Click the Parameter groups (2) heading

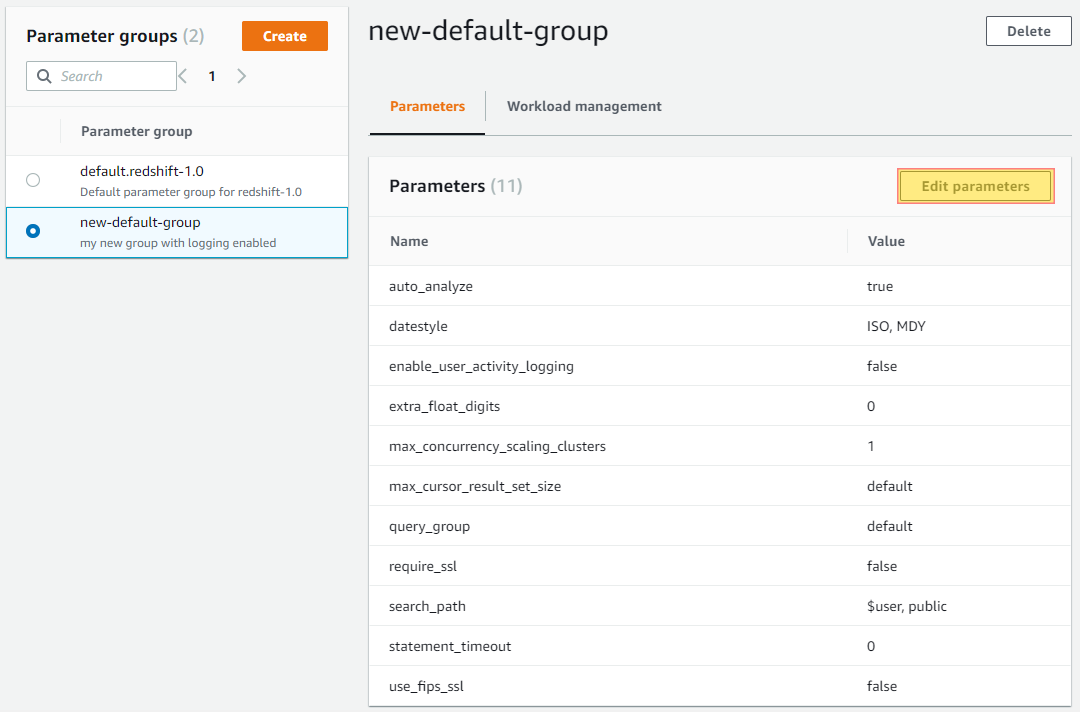(115, 36)
